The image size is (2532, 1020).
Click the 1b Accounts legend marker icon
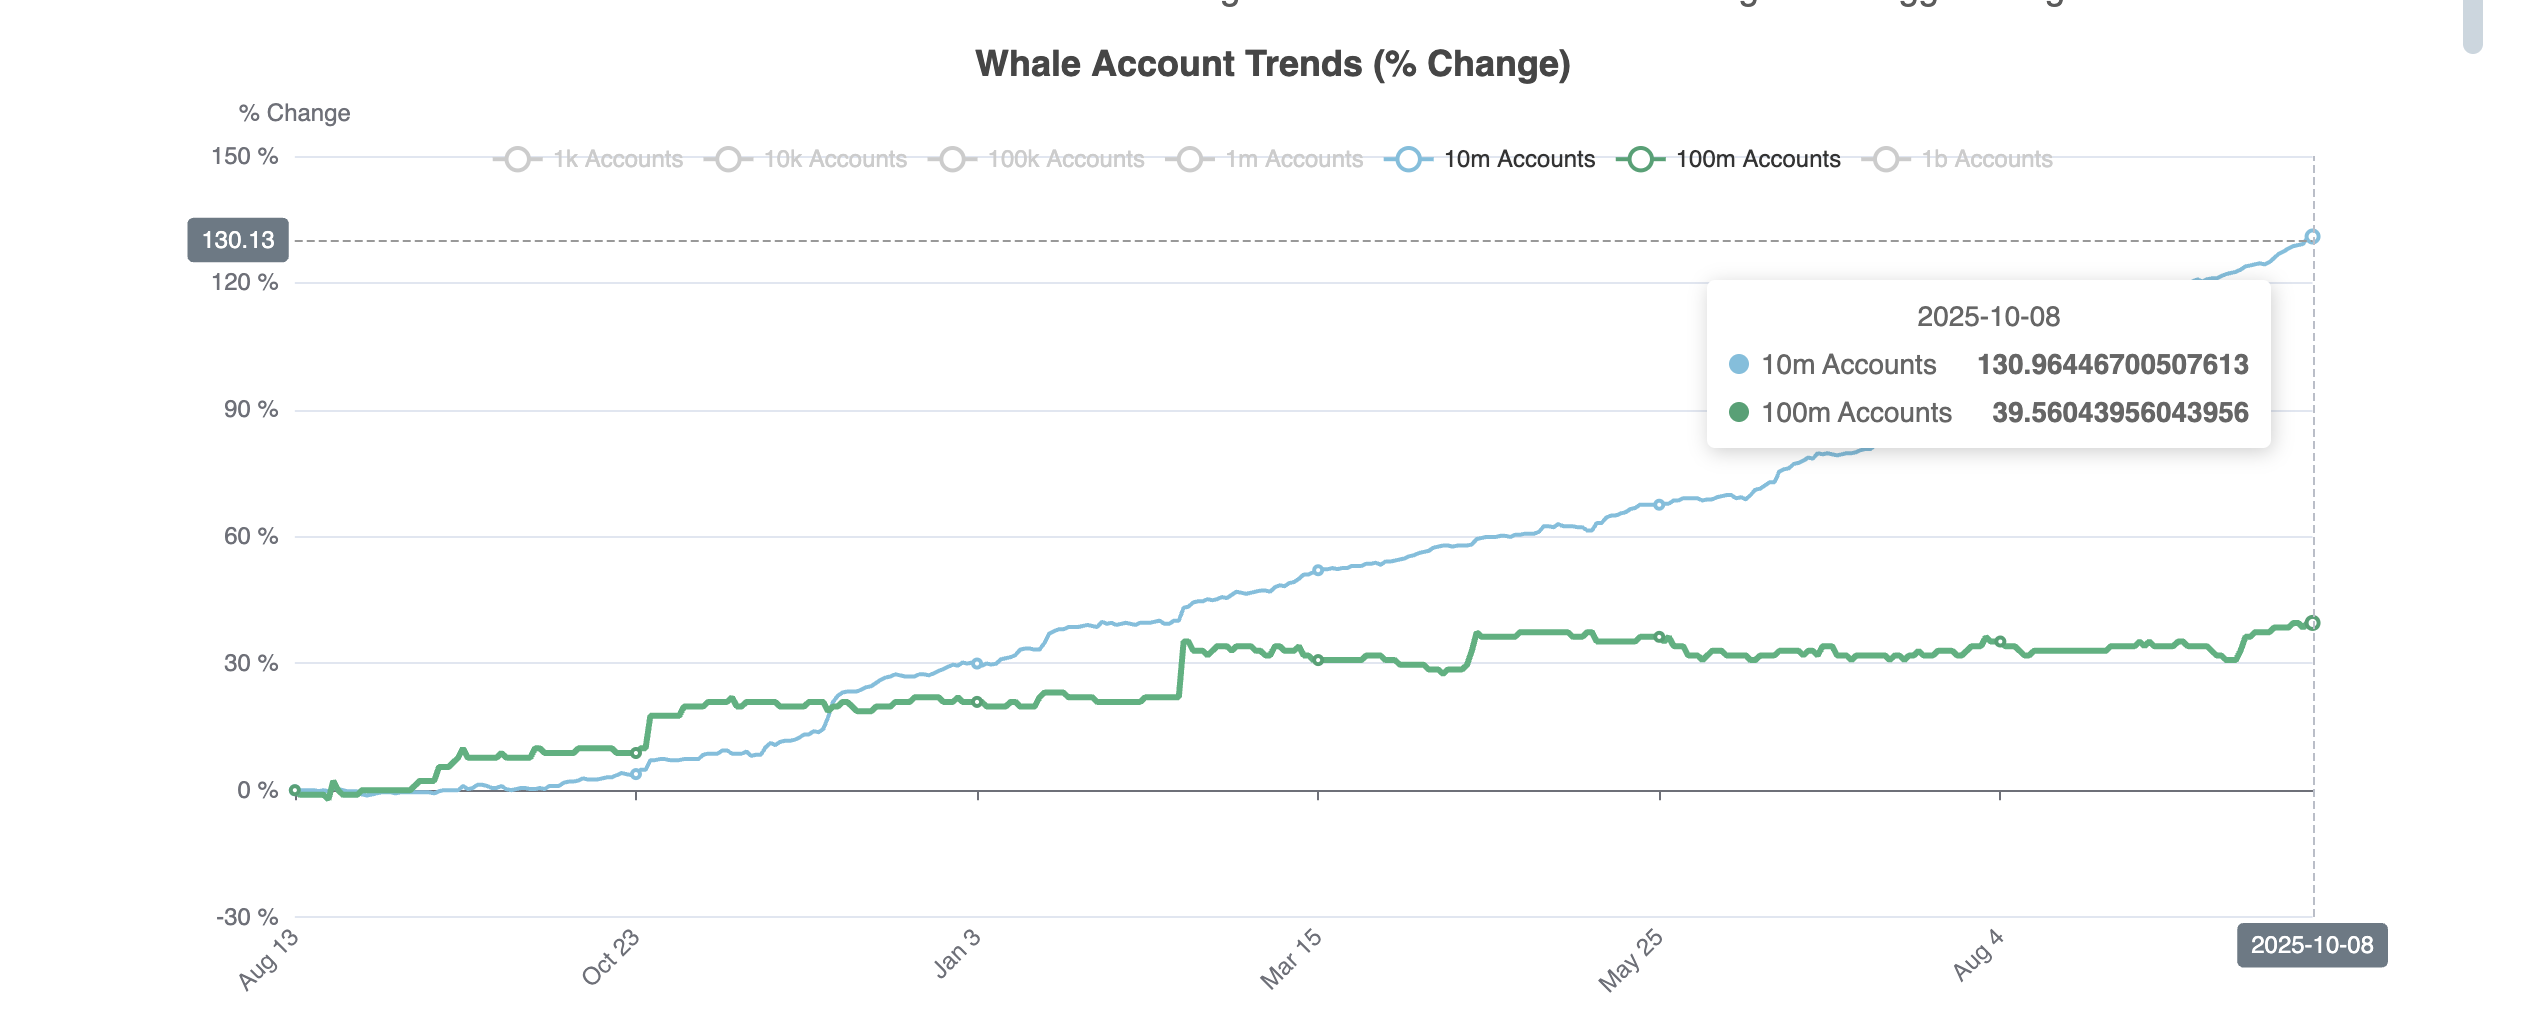click(x=1886, y=158)
